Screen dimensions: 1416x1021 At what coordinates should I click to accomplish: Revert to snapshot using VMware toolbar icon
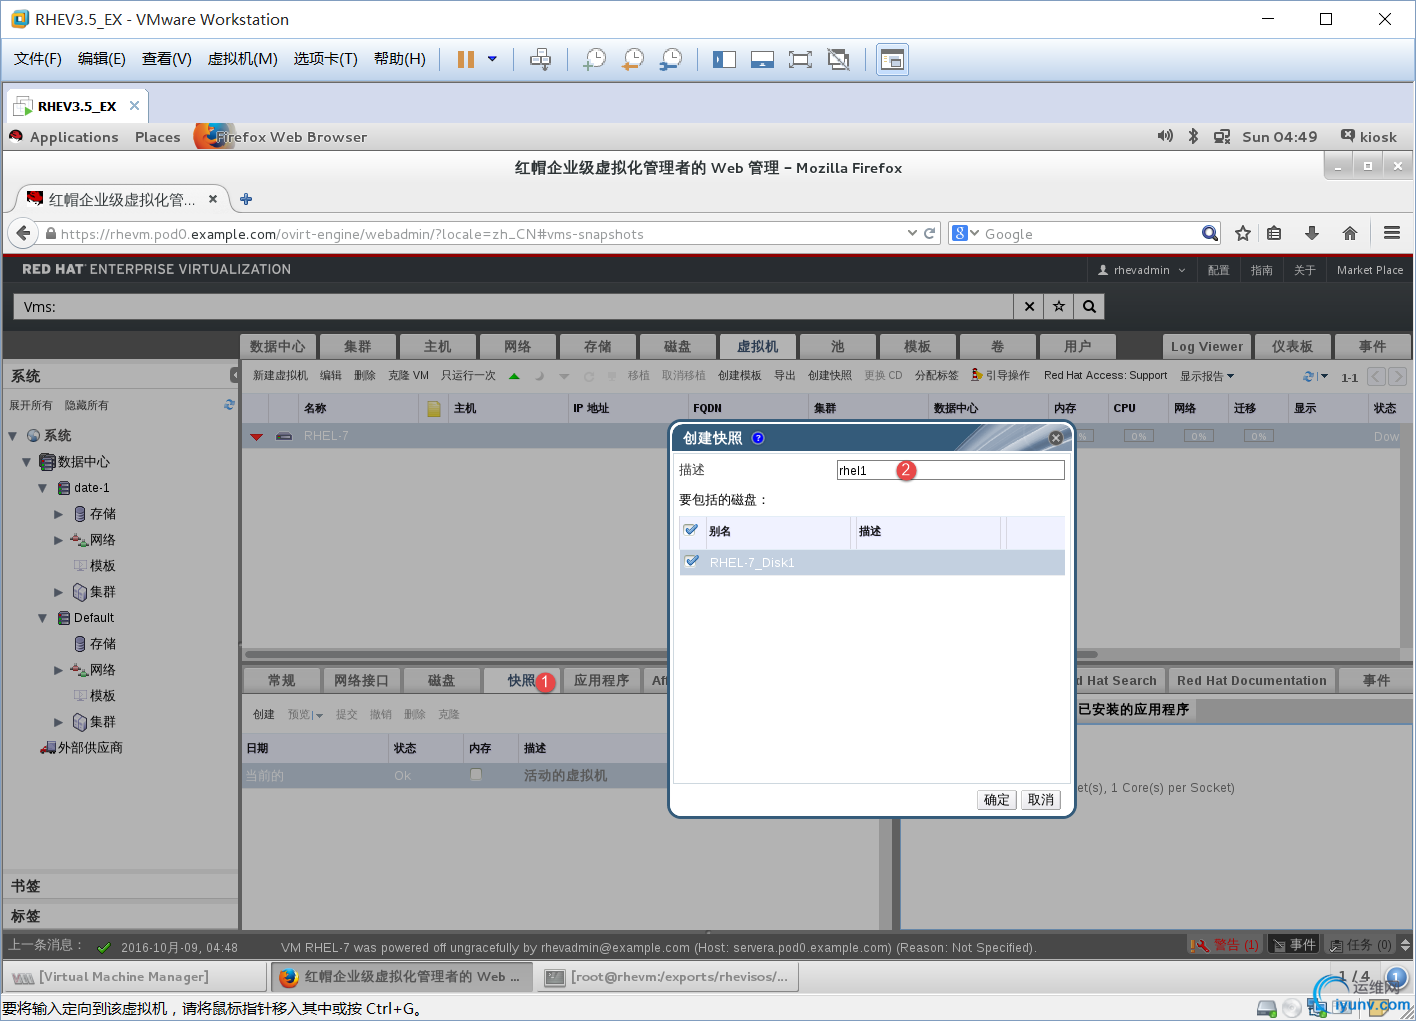click(x=633, y=59)
